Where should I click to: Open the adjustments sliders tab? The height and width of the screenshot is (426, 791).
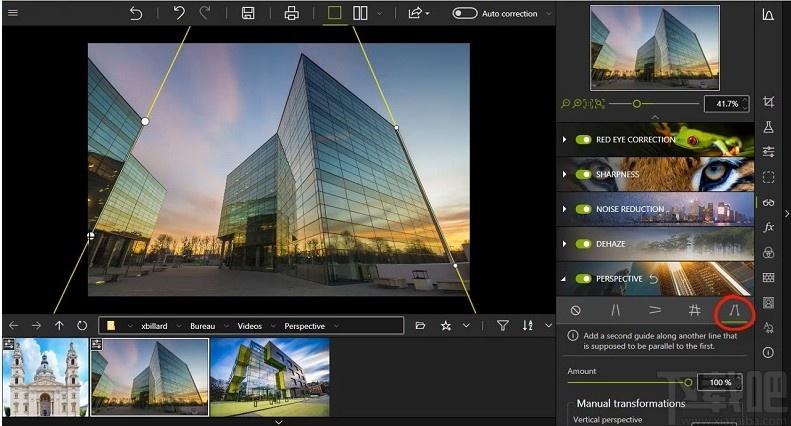768,151
